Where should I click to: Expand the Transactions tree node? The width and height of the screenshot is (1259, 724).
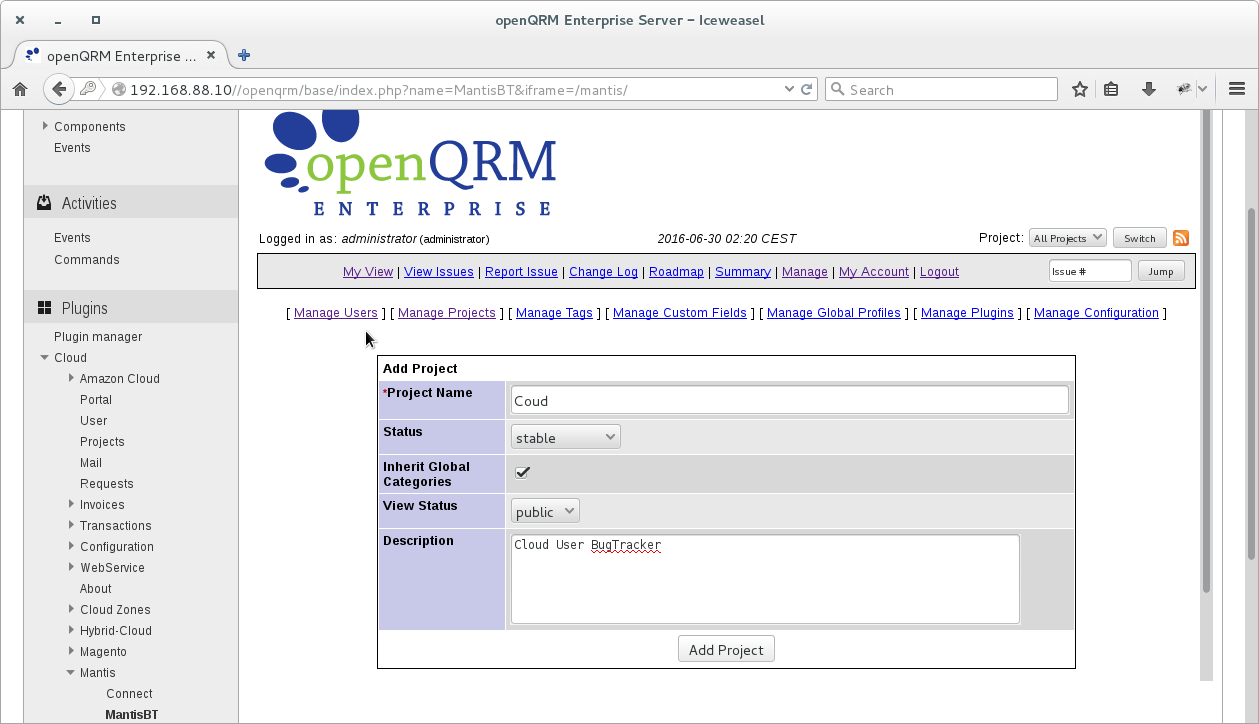point(71,525)
